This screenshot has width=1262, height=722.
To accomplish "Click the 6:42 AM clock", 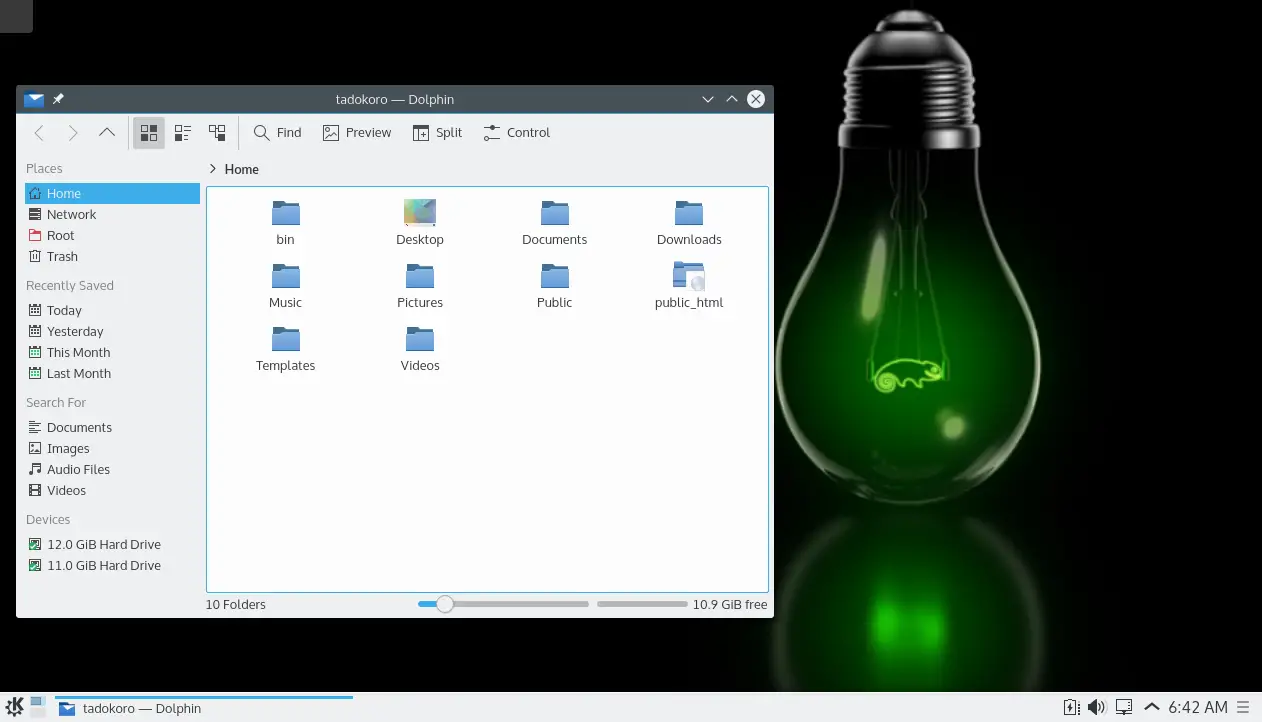I will click(1198, 707).
